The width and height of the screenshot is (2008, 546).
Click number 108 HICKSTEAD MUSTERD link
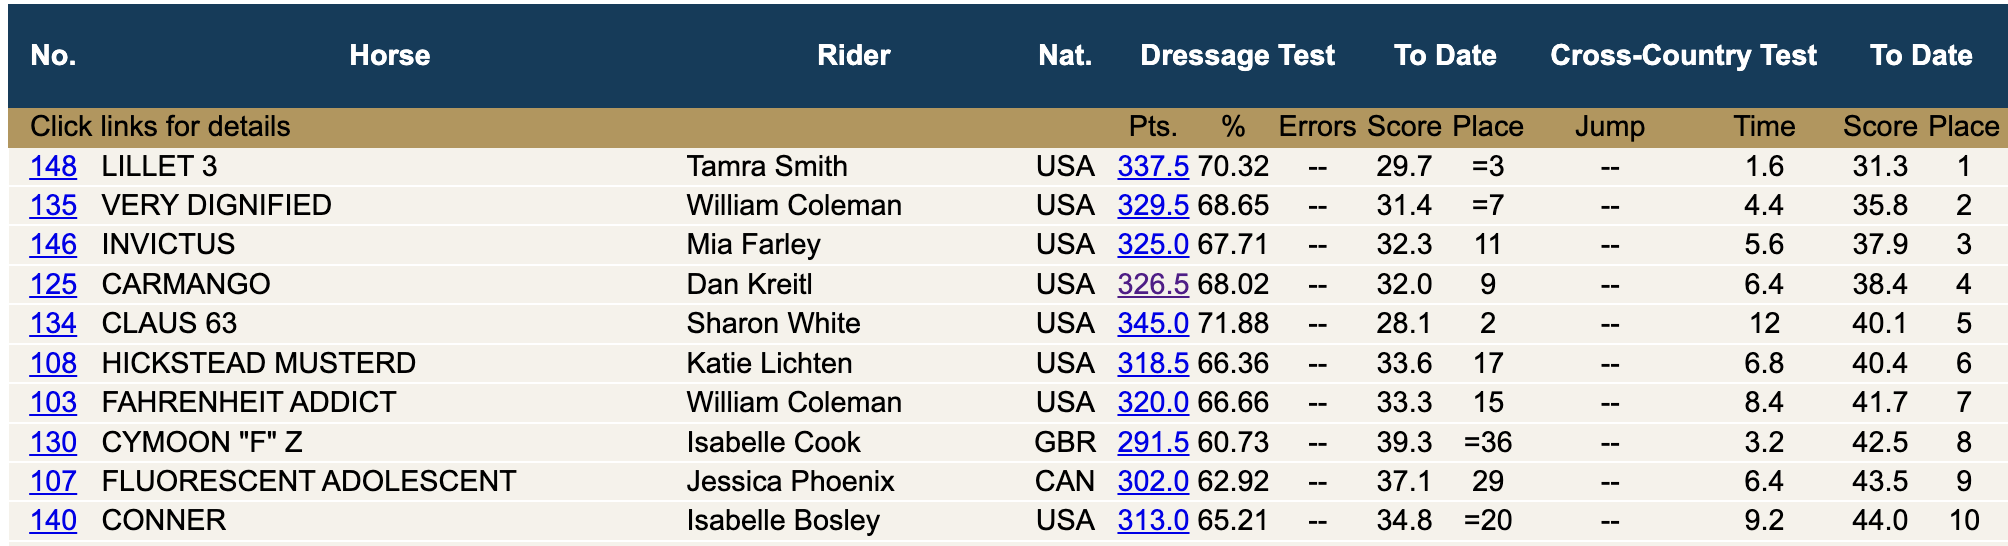tap(53, 363)
